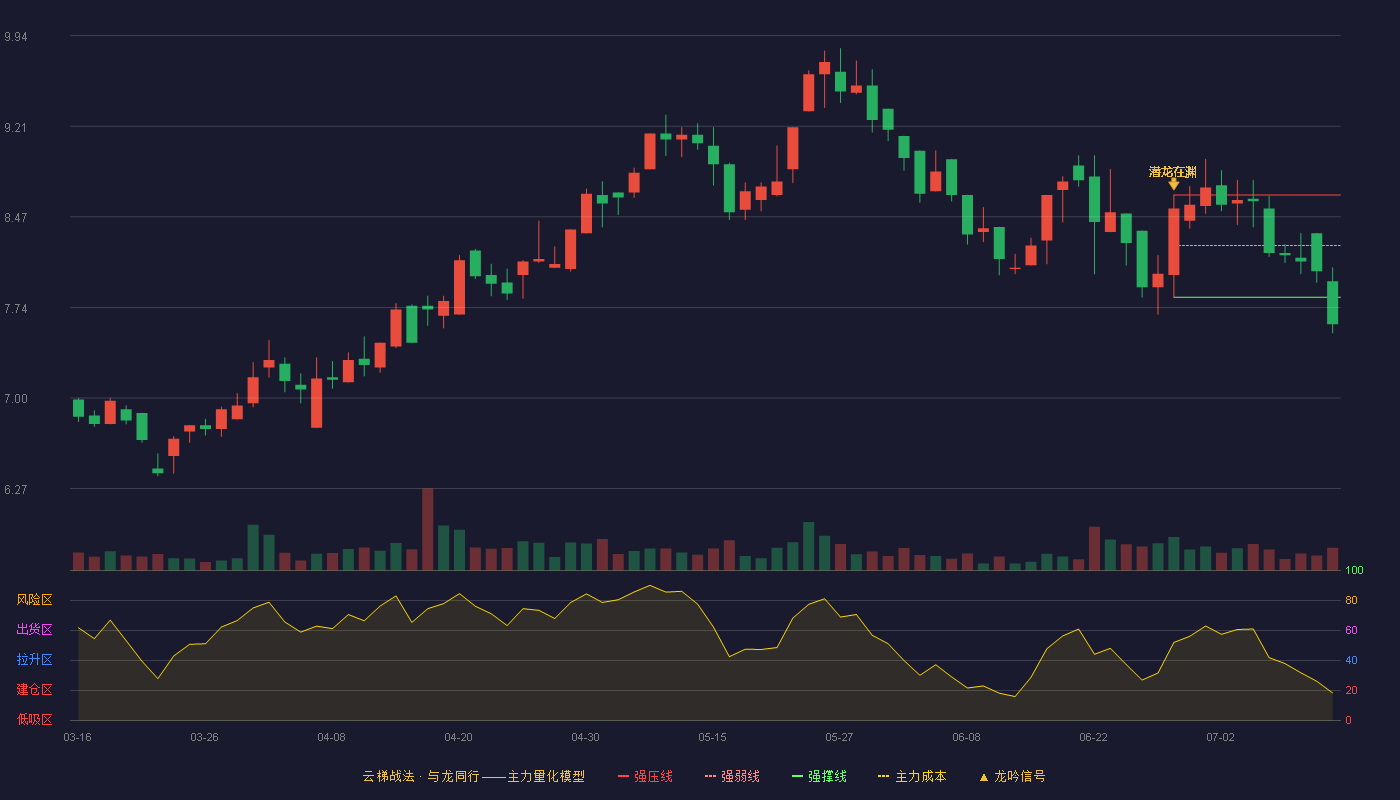This screenshot has height=800, width=1400.
Task: Click the 05-15 date label
Action: pyautogui.click(x=712, y=737)
